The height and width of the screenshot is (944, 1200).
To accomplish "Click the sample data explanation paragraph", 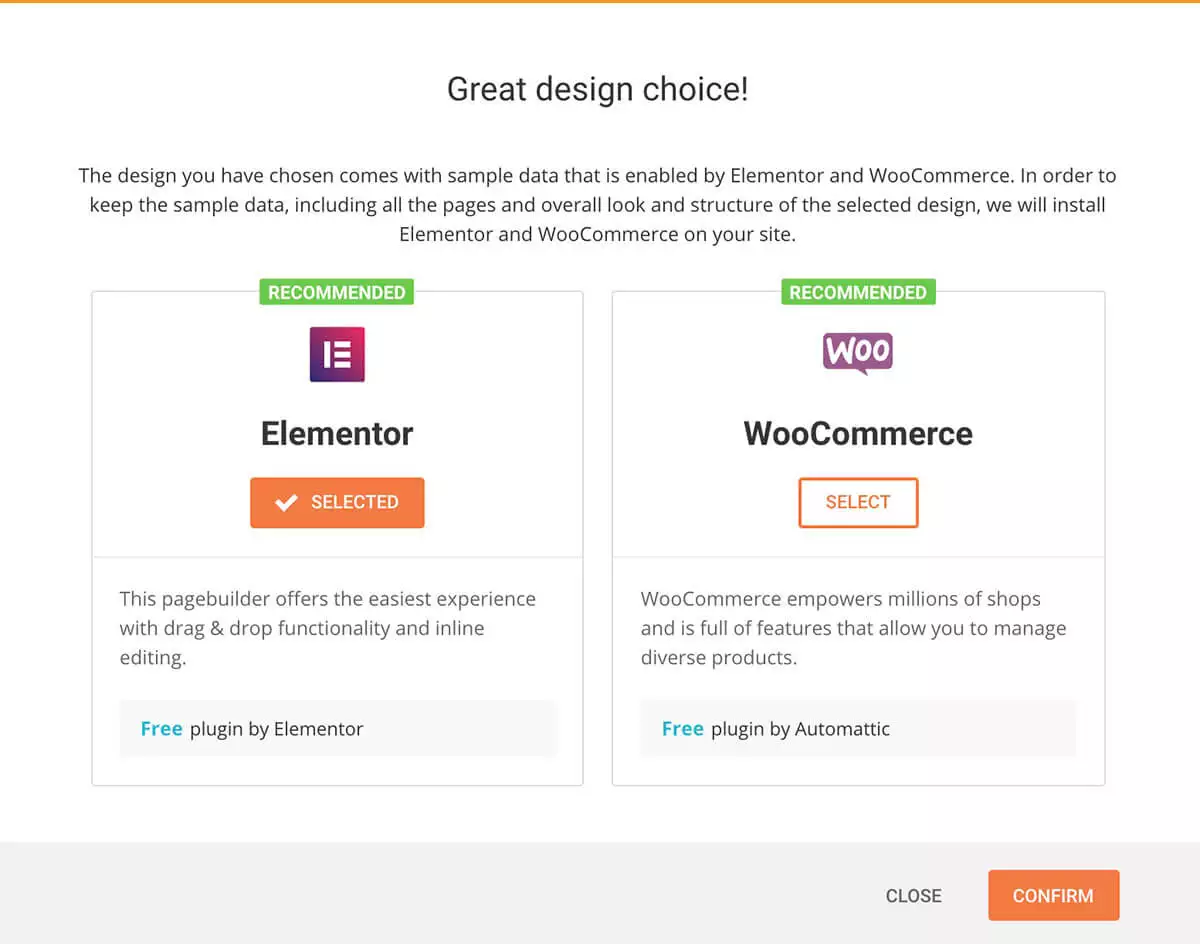I will click(598, 205).
